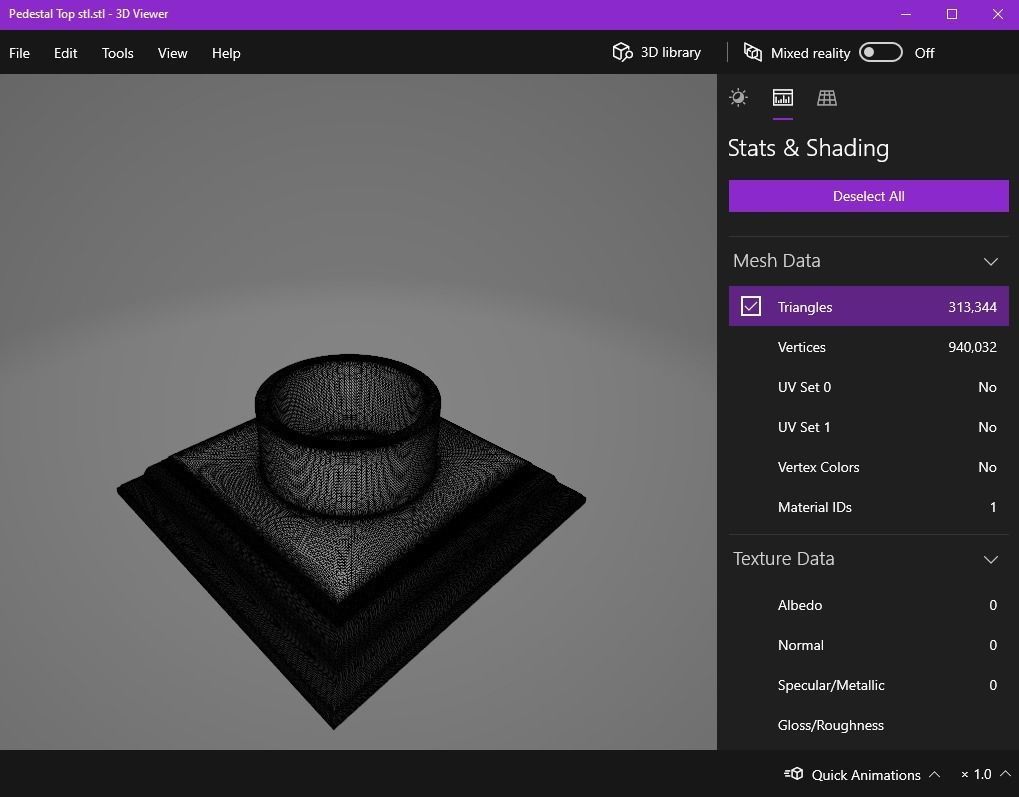Open the View menu
Image resolution: width=1019 pixels, height=797 pixels.
point(172,53)
